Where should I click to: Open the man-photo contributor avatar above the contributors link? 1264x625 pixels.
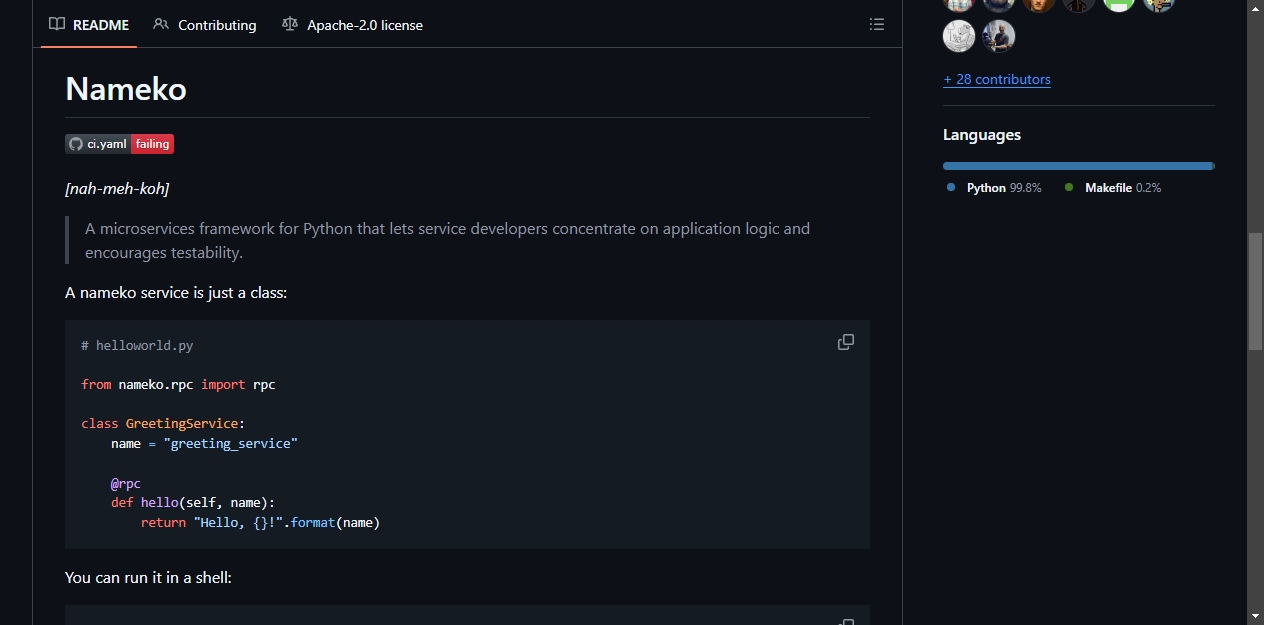coord(999,36)
